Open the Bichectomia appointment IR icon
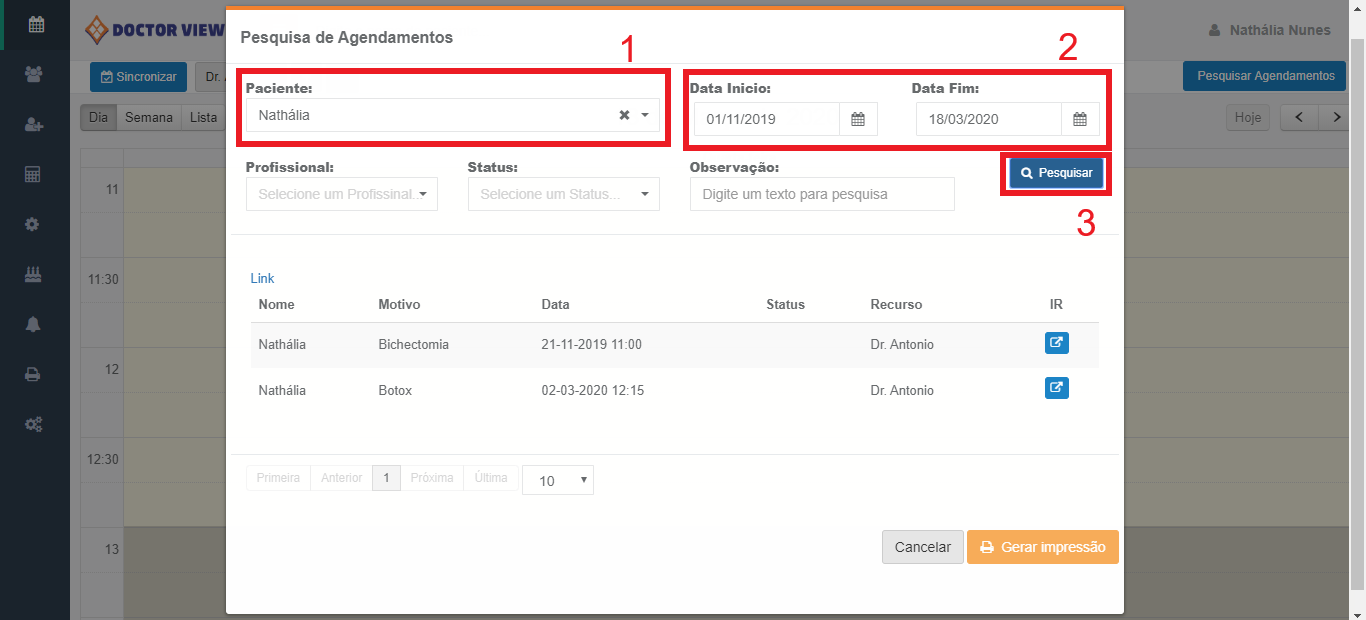1366x620 pixels. coord(1056,343)
